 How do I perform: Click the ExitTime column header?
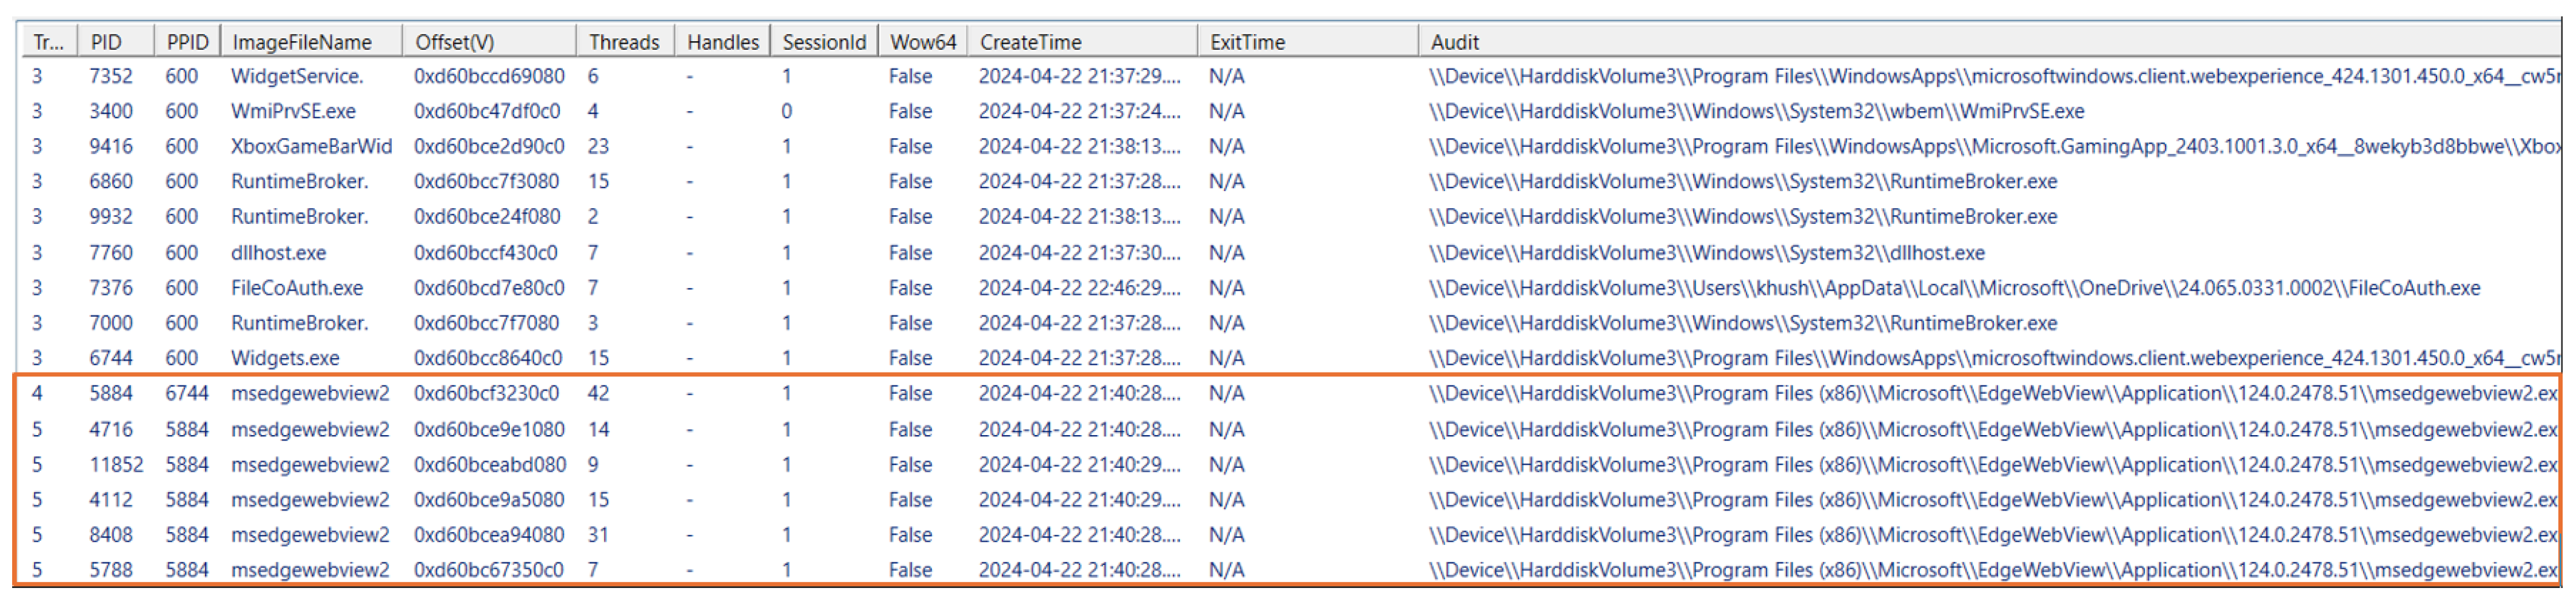[x=1247, y=42]
